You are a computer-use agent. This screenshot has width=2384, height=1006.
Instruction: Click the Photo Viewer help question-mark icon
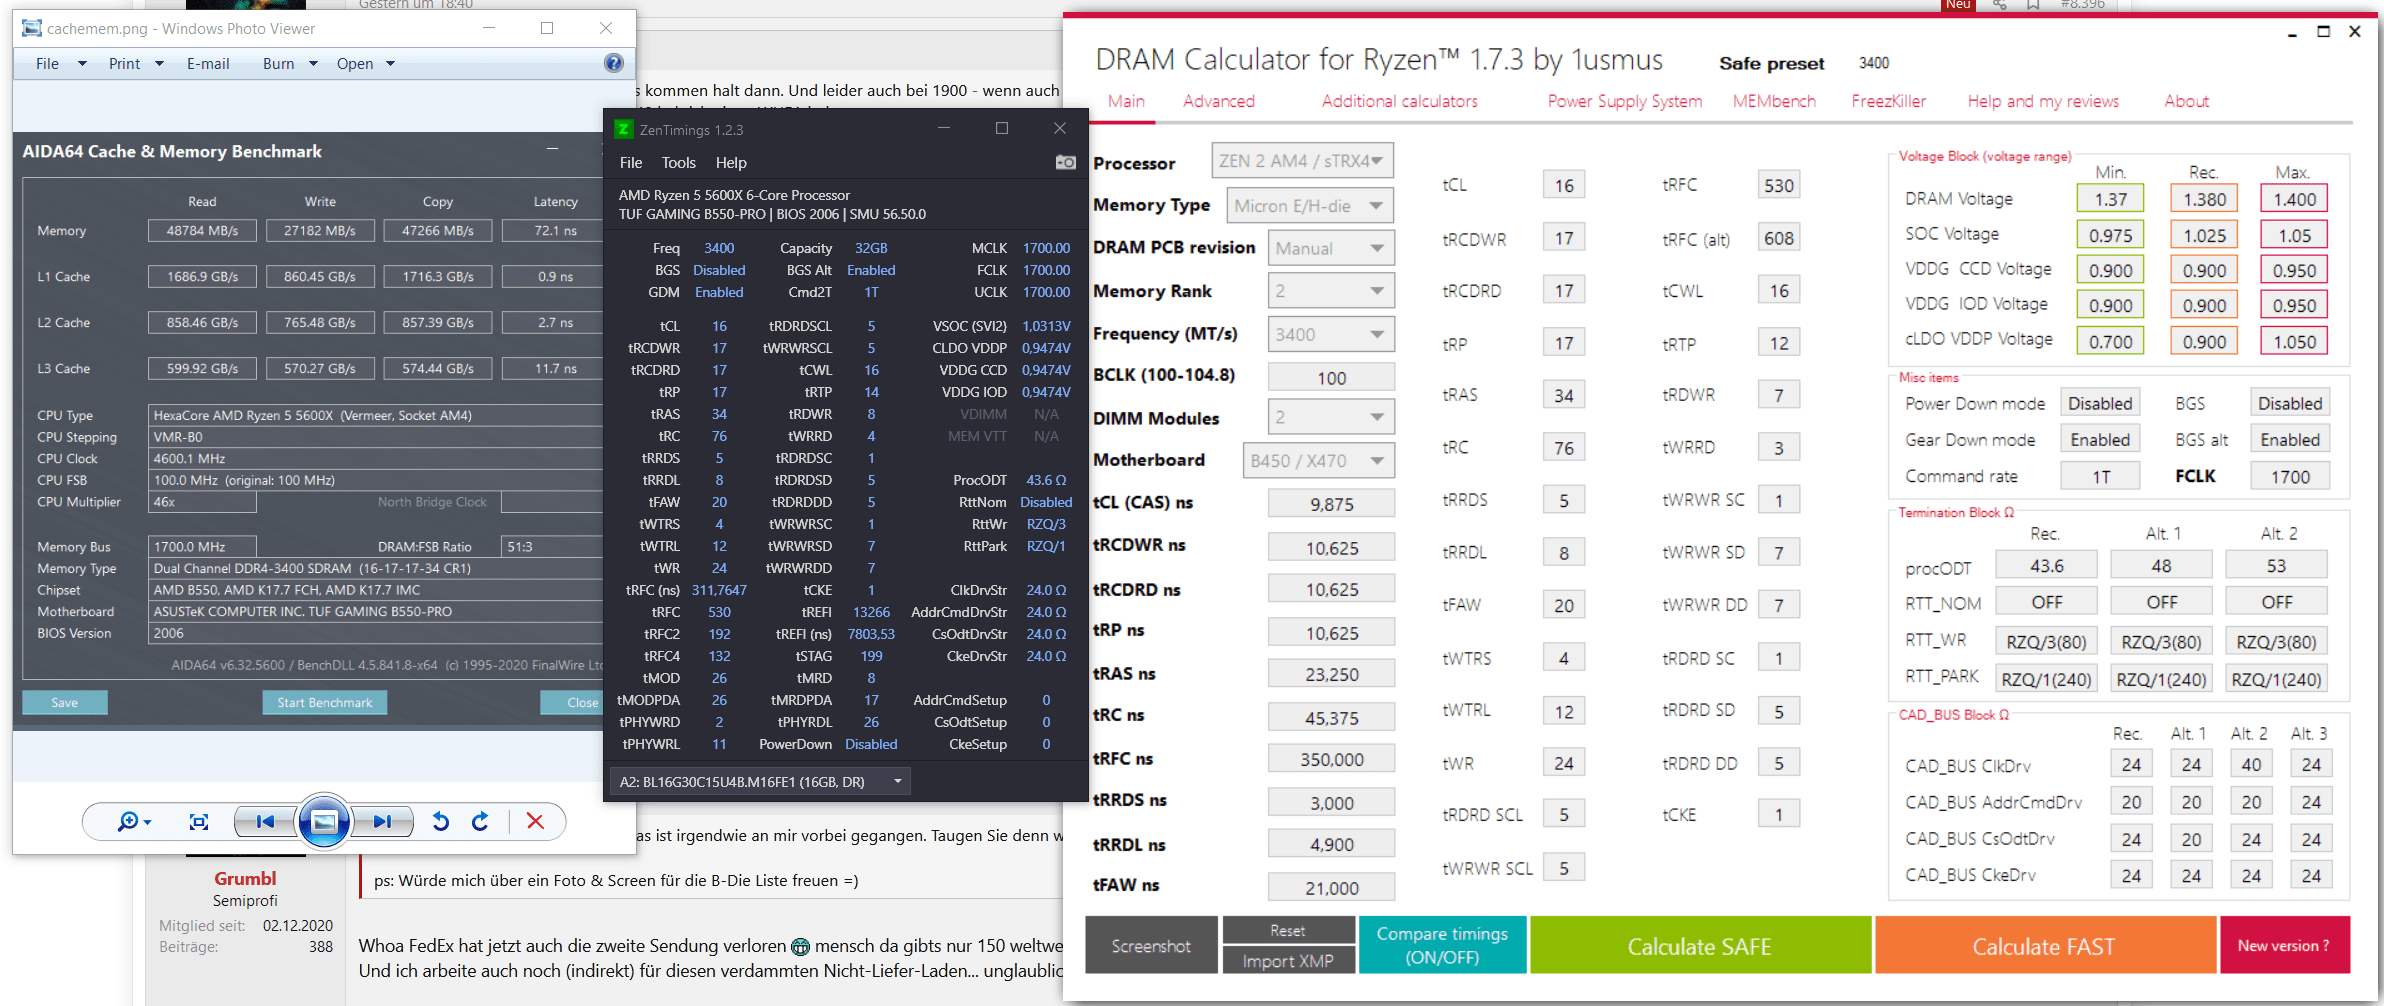pyautogui.click(x=614, y=63)
